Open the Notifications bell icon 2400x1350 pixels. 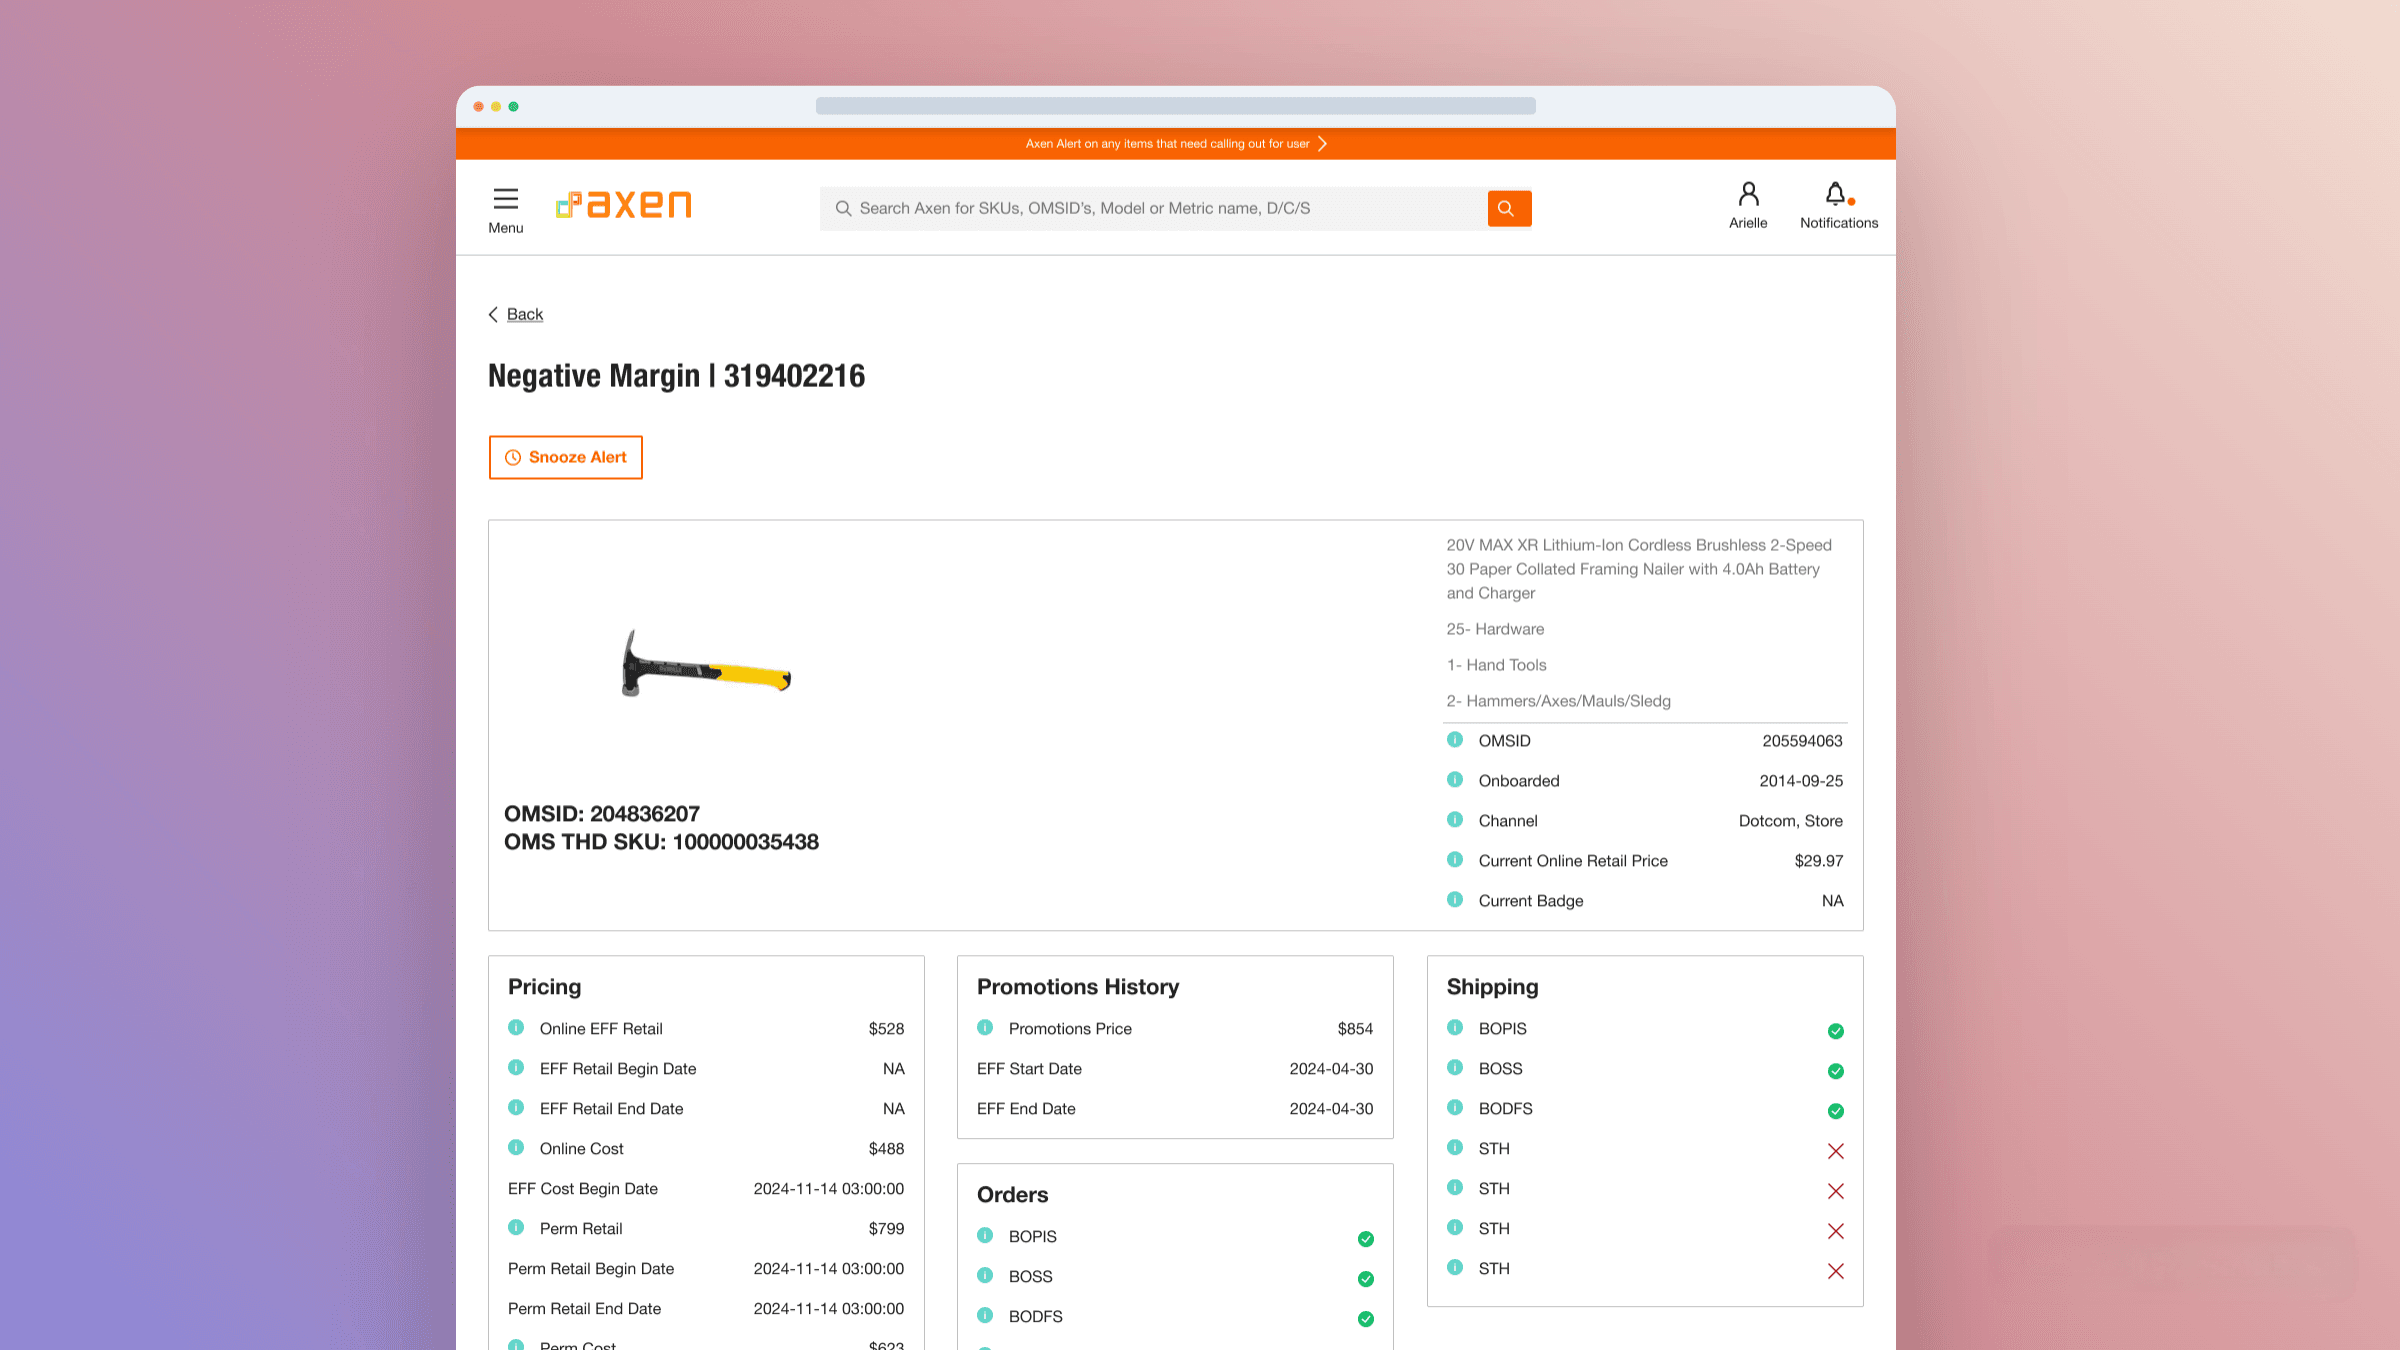click(1836, 194)
